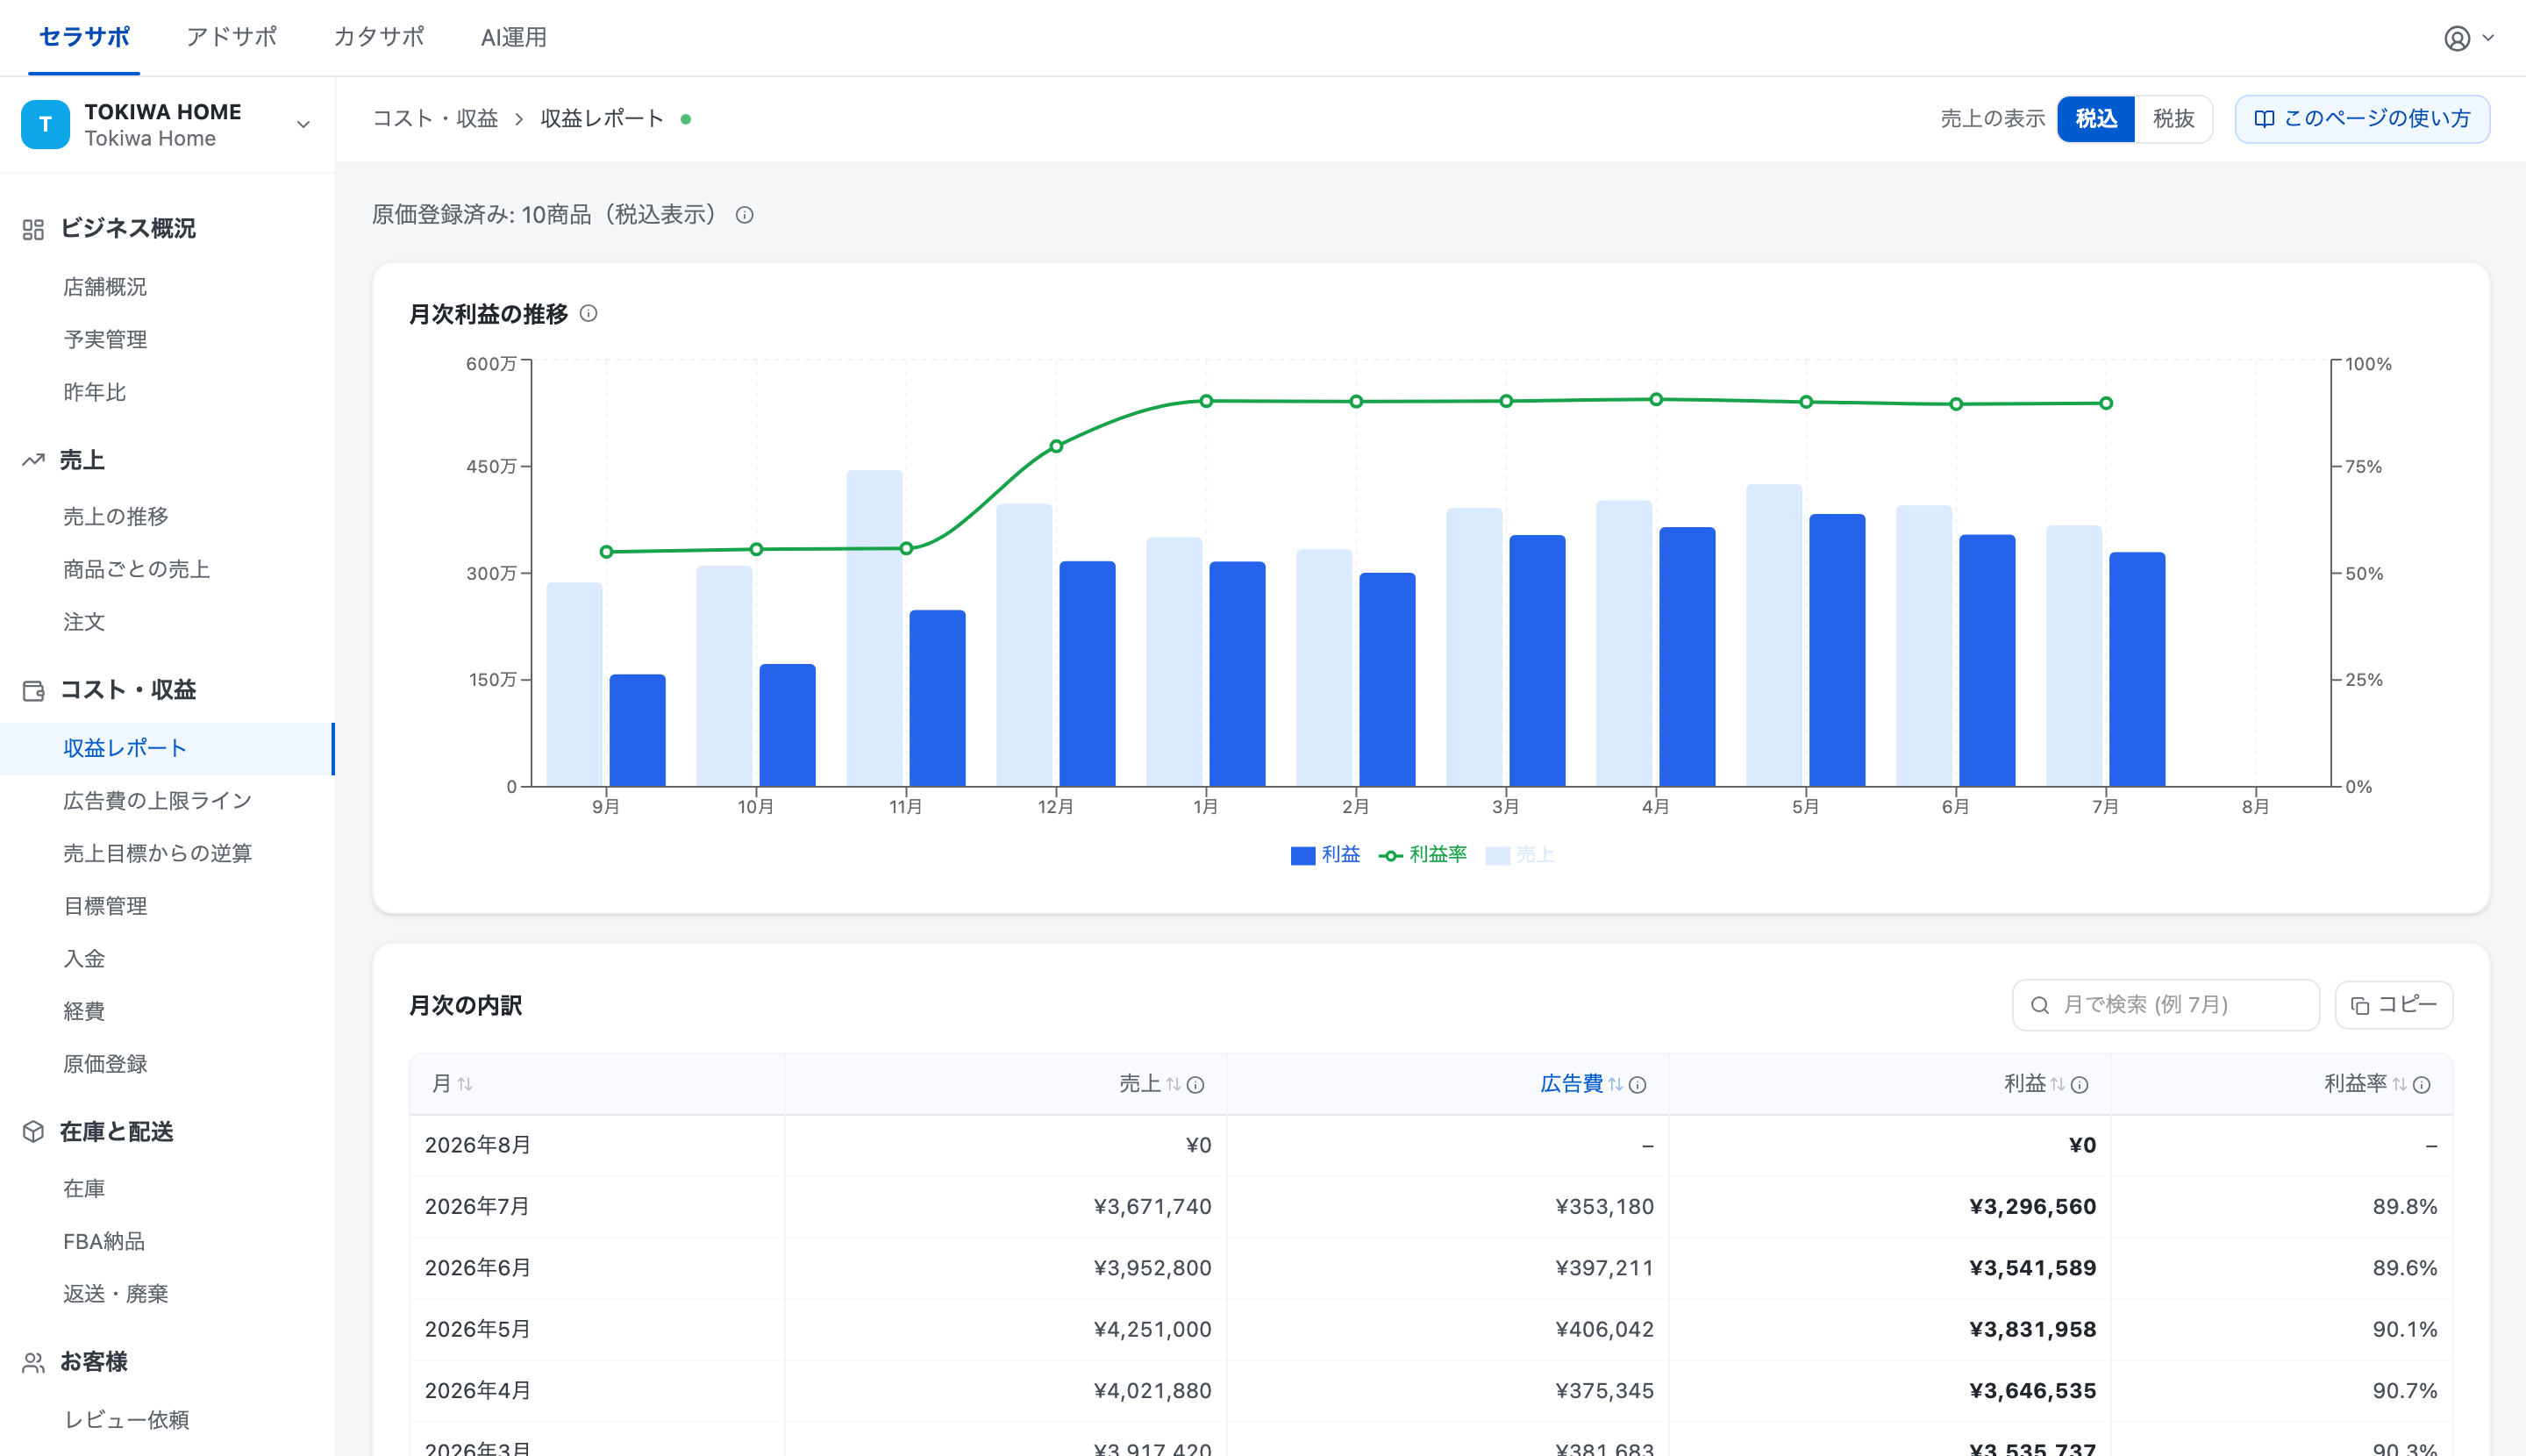Click the コピー button
The width and height of the screenshot is (2526, 1456).
pos(2393,1005)
